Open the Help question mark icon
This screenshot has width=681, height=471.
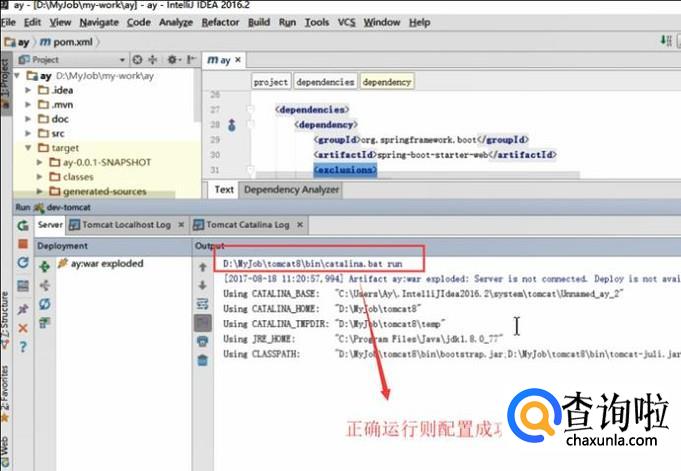click(23, 347)
